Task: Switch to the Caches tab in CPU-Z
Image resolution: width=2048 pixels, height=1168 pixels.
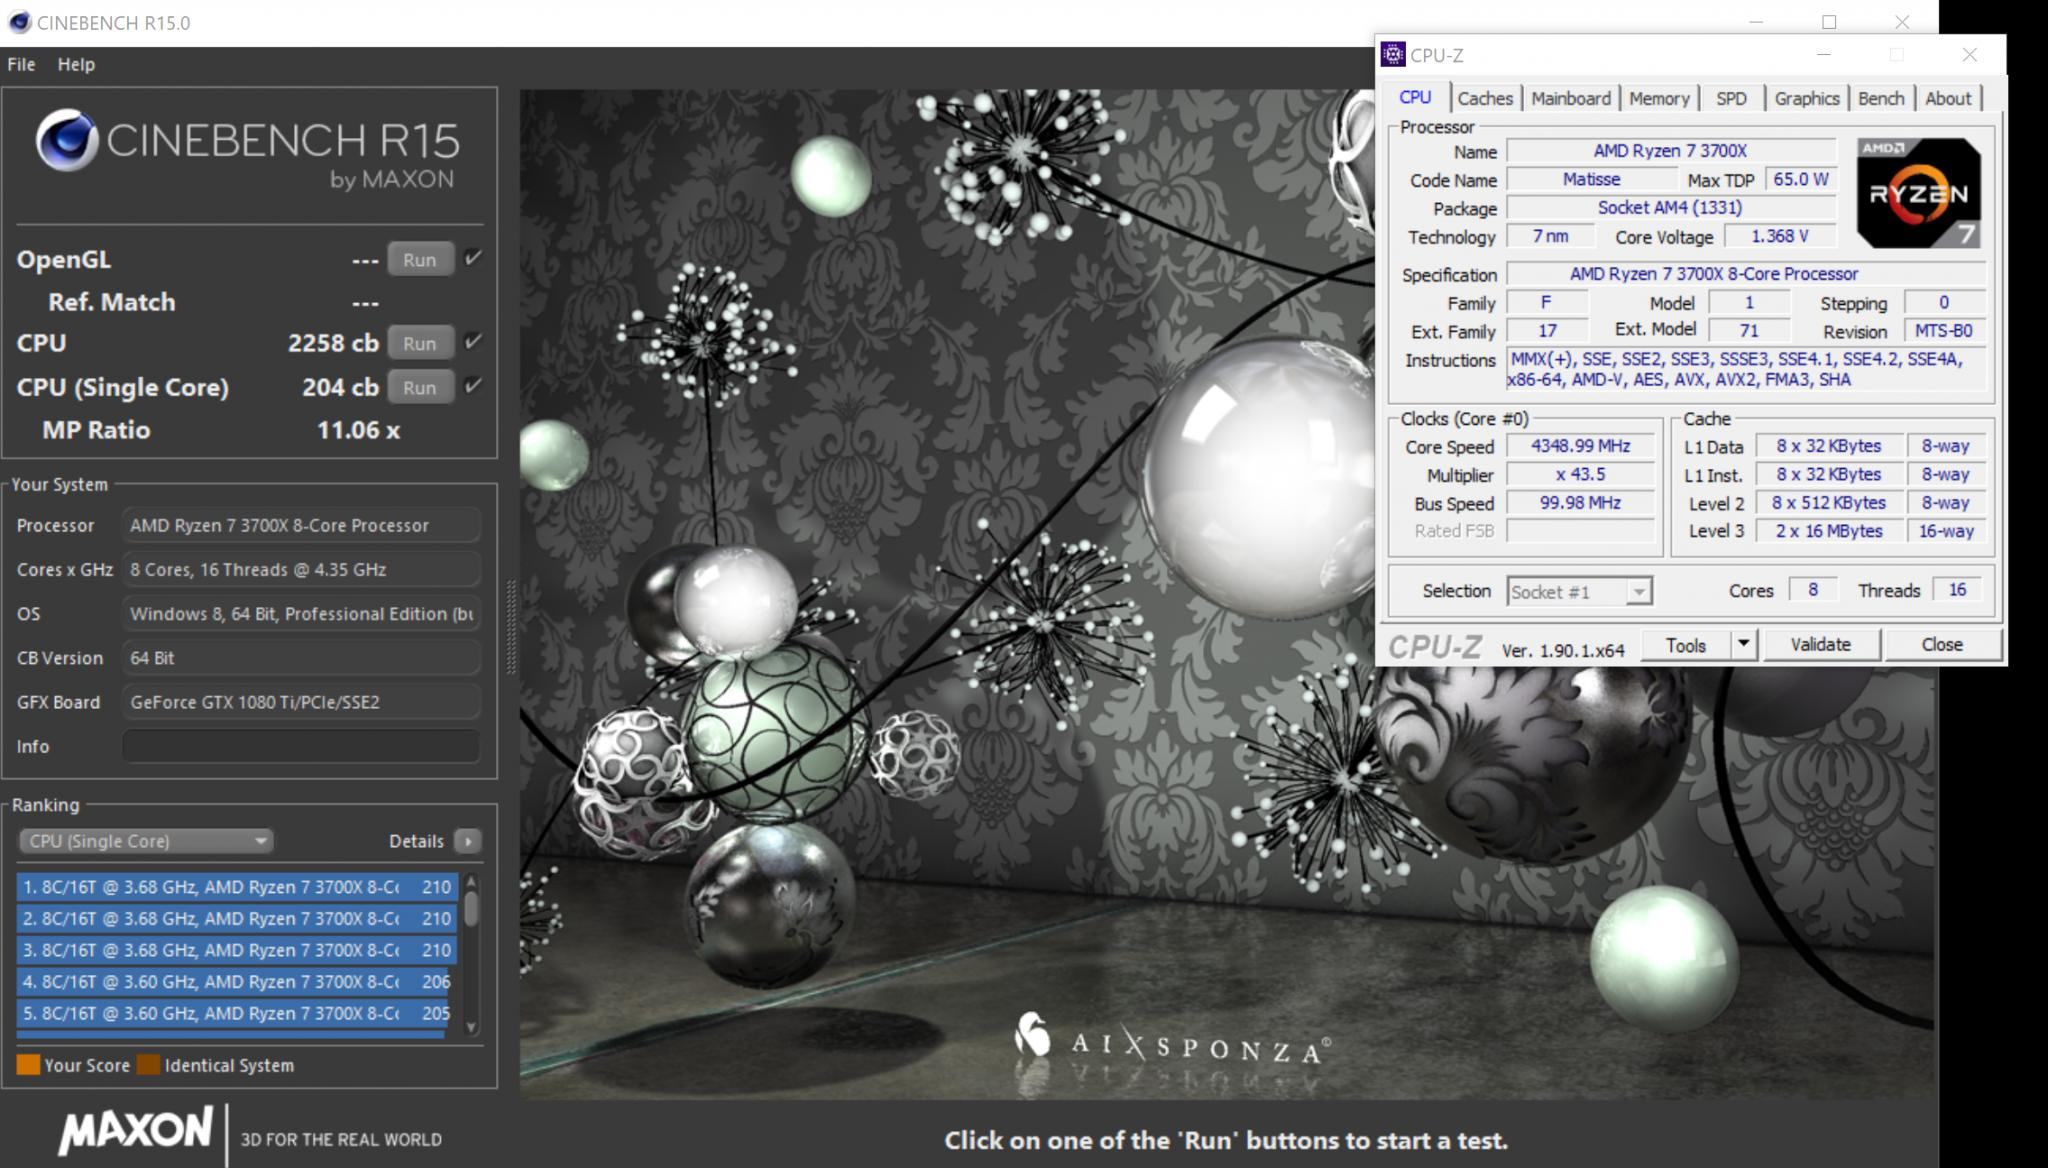Action: 1485,98
